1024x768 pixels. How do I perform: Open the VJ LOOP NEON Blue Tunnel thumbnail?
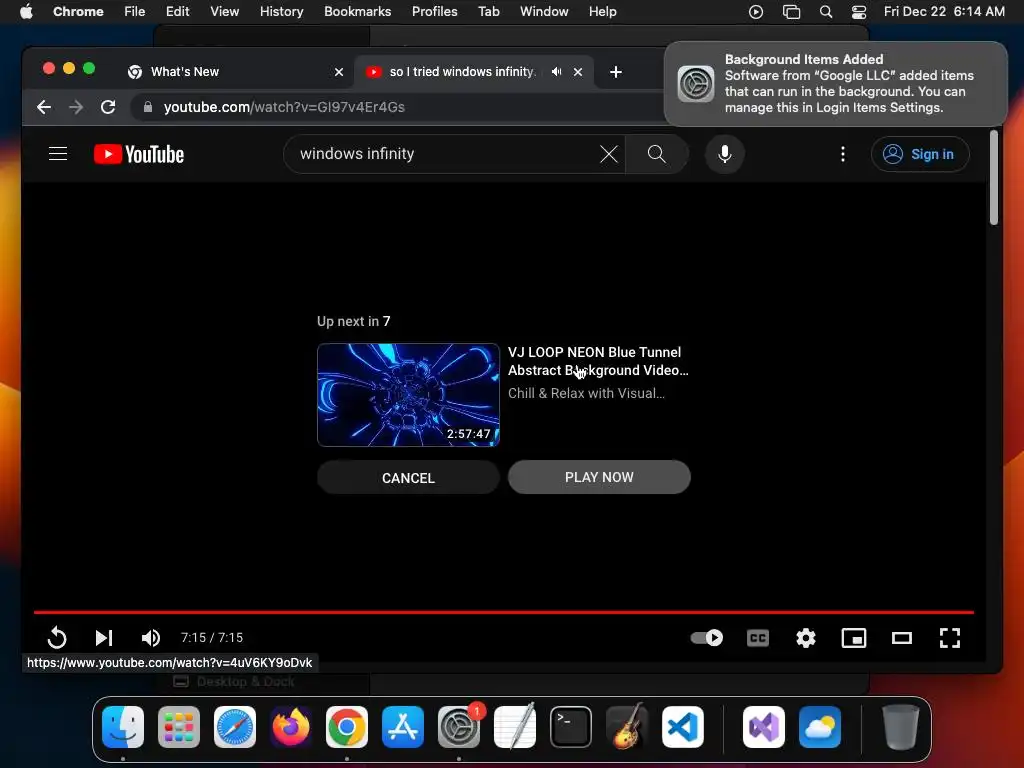(408, 395)
